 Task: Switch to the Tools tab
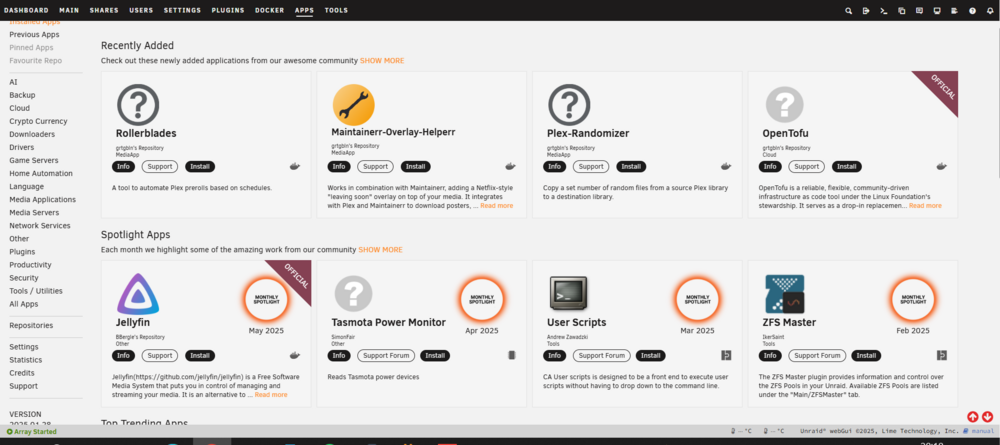(x=336, y=11)
